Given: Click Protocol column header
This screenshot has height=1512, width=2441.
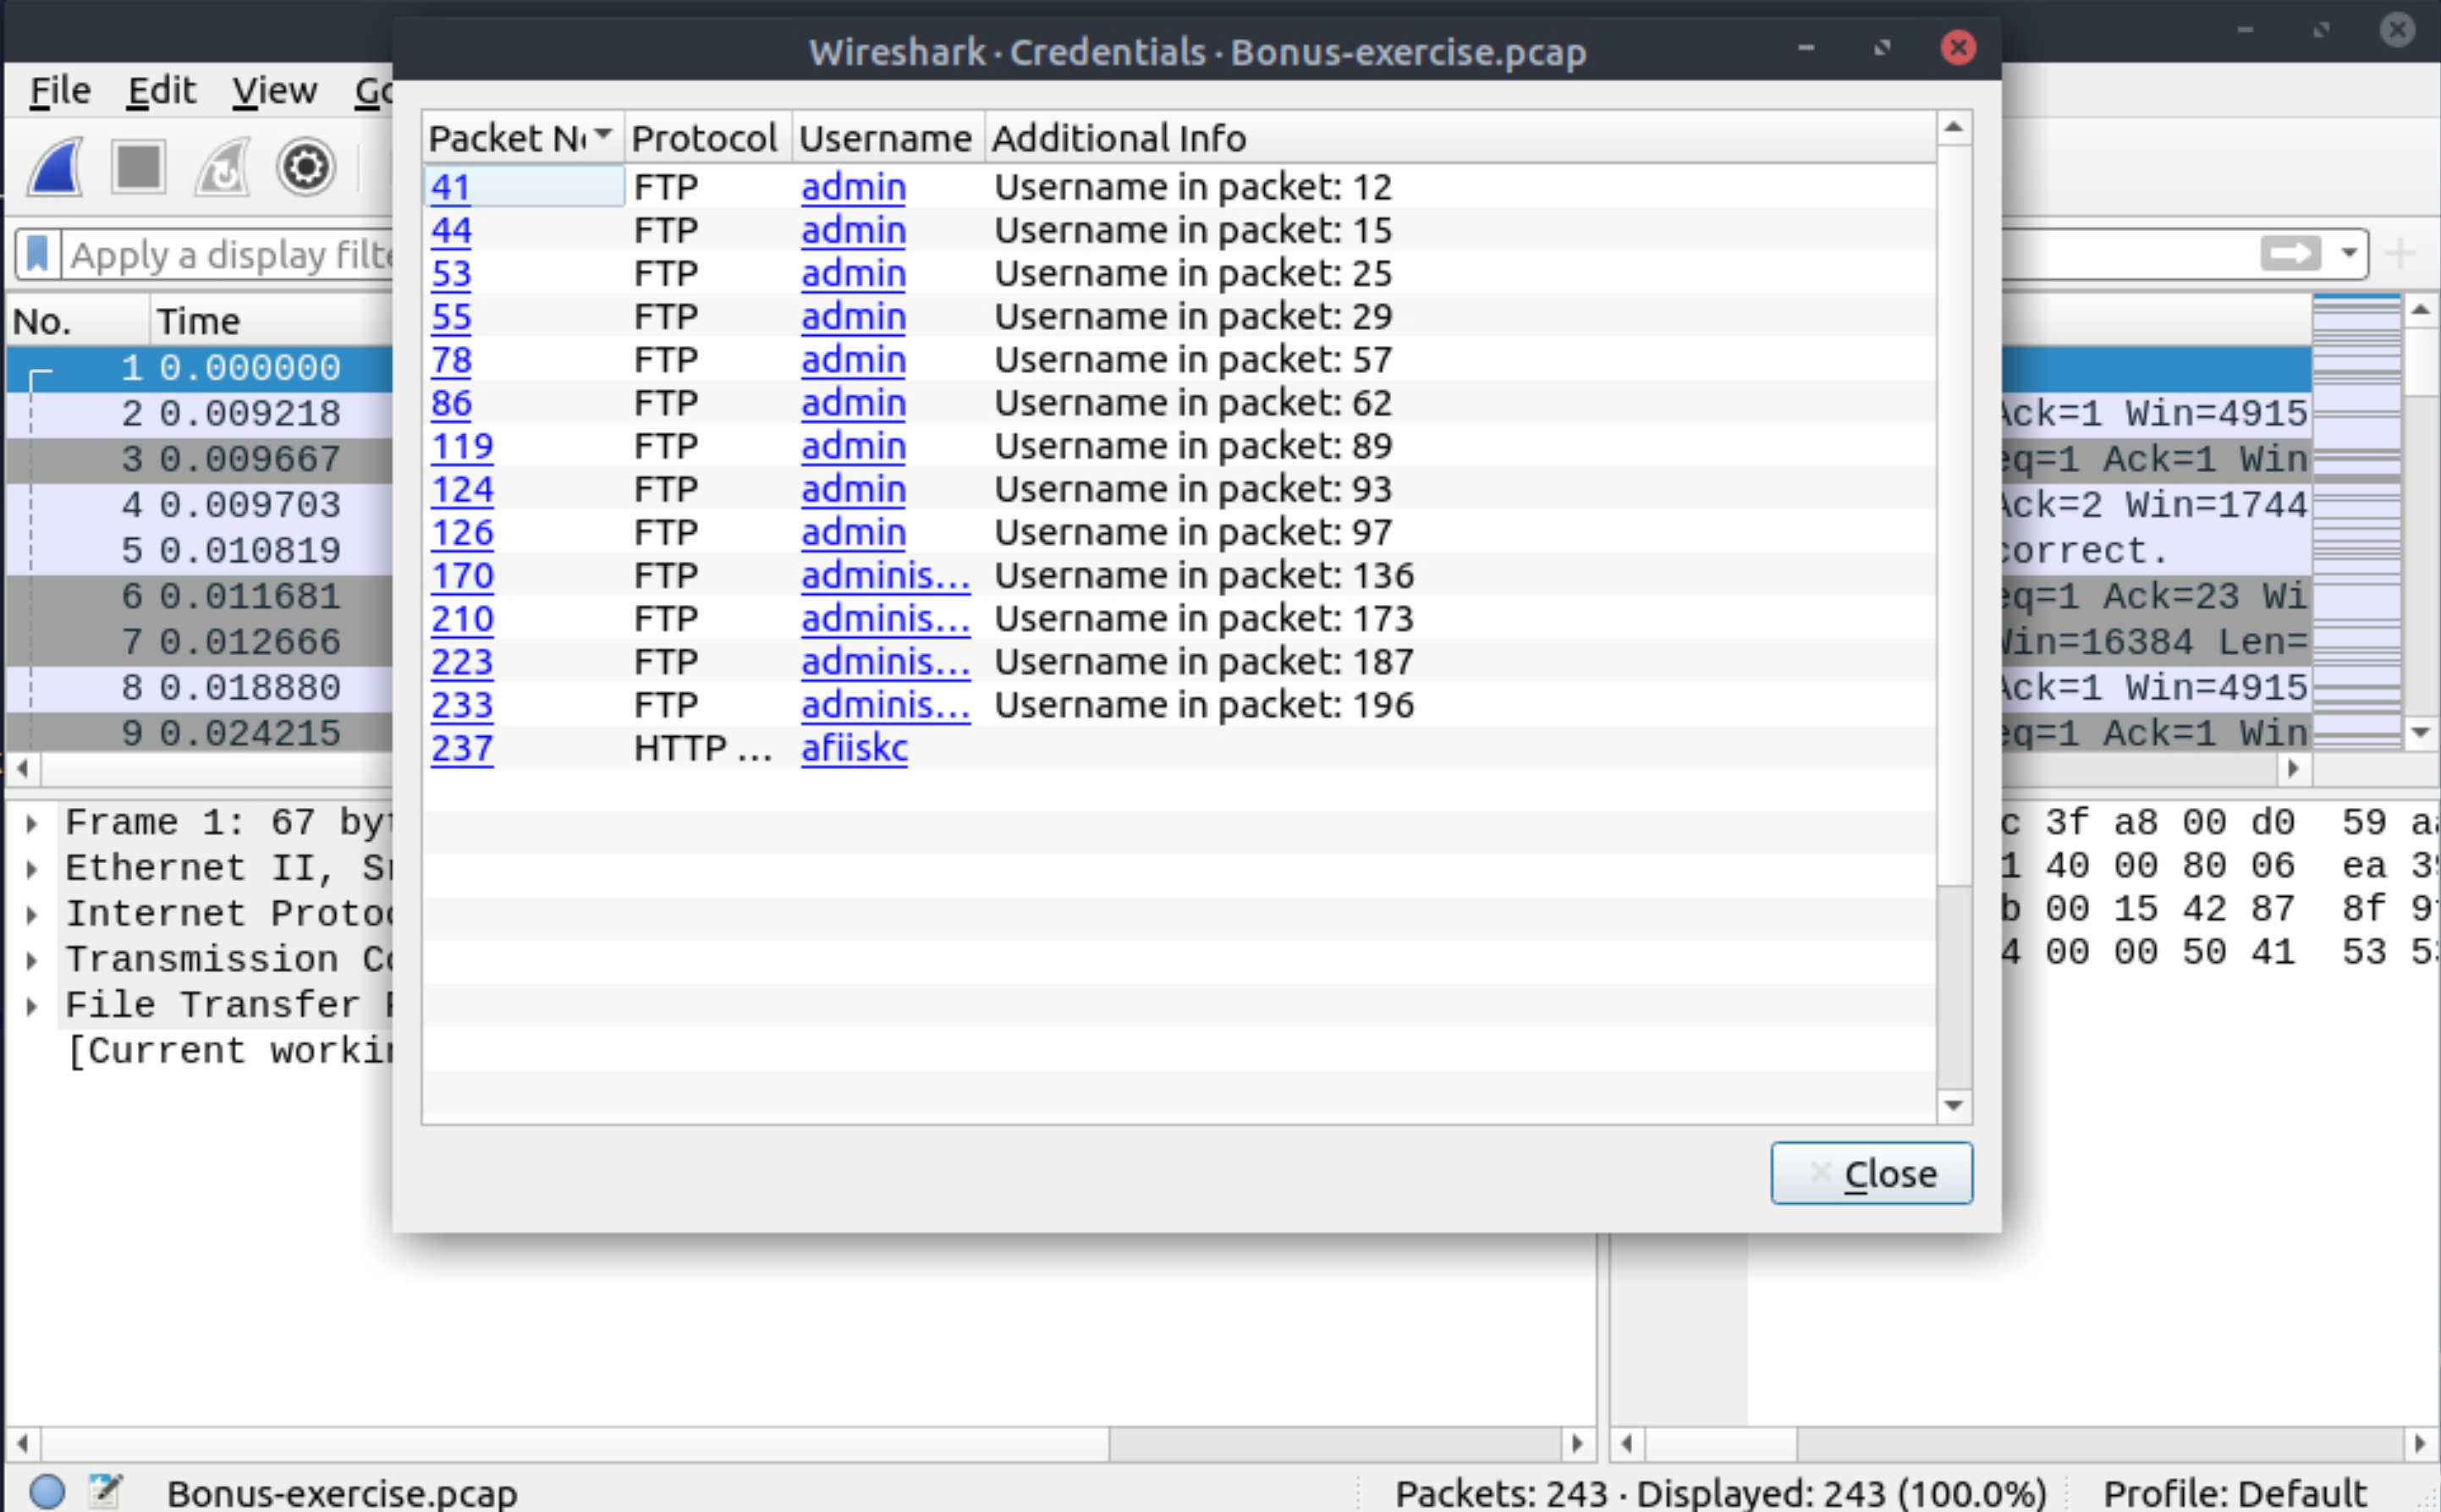Looking at the screenshot, I should click(x=708, y=137).
